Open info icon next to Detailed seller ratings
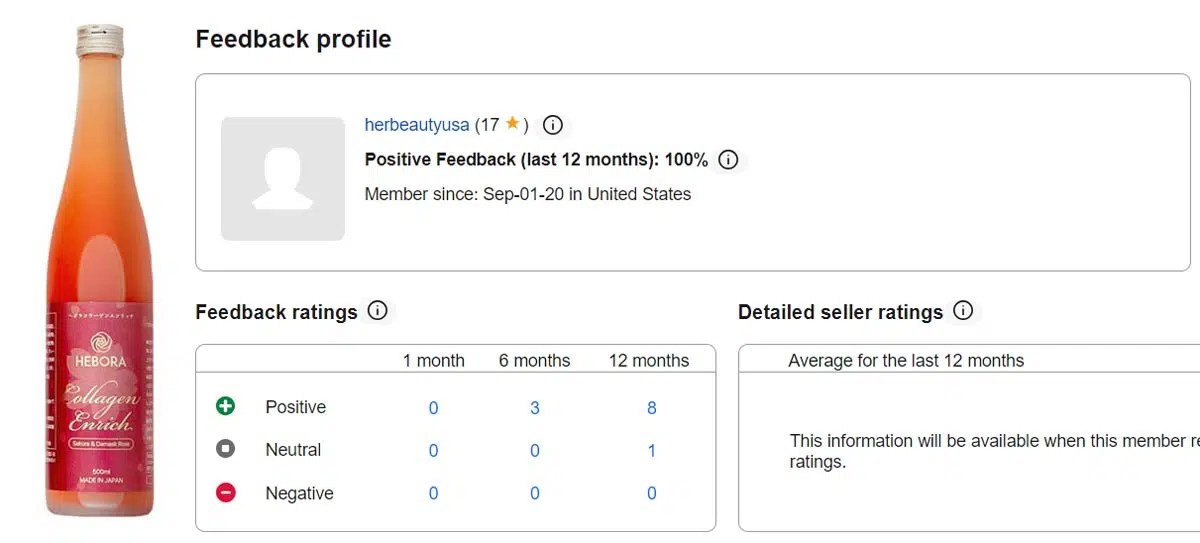Image resolution: width=1200 pixels, height=543 pixels. 963,311
